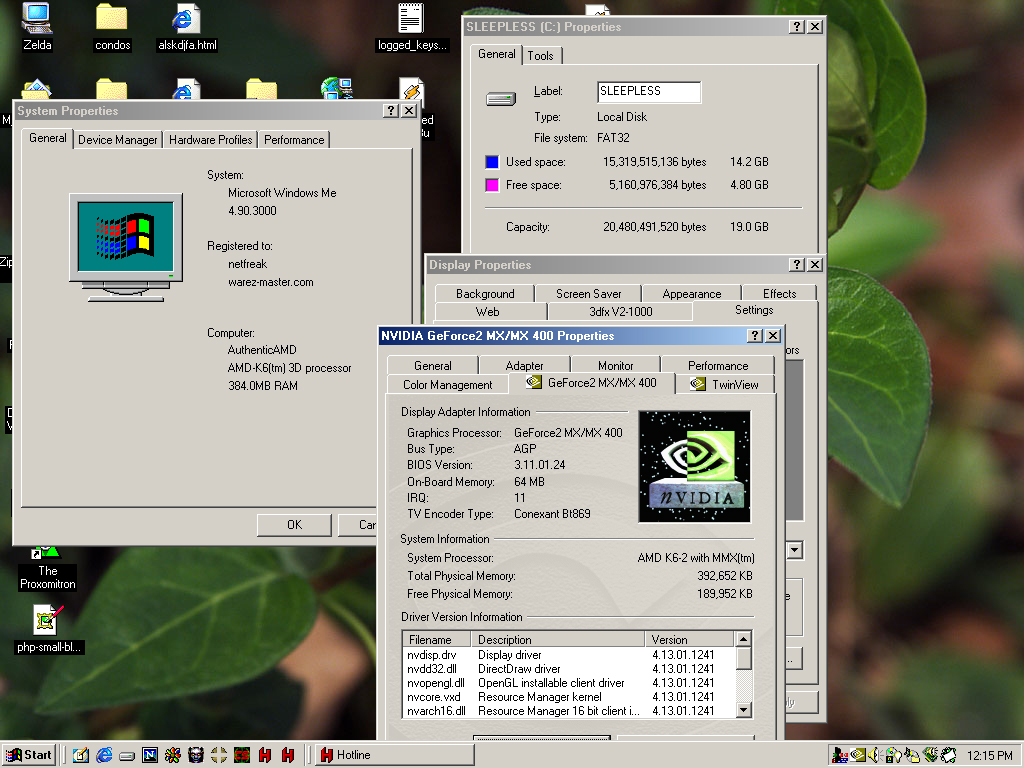The width and height of the screenshot is (1024, 768).
Task: Launch Netscape from Quick Launch
Action: 150,755
